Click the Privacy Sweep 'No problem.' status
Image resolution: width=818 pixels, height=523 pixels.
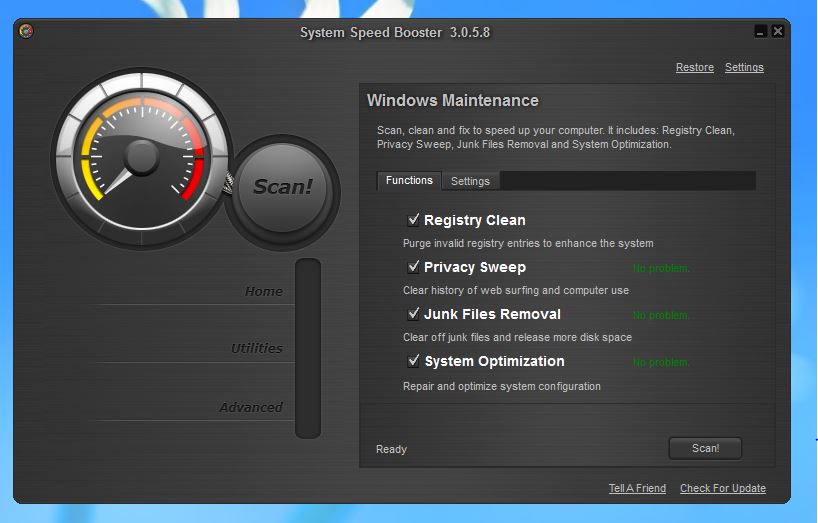click(x=661, y=269)
